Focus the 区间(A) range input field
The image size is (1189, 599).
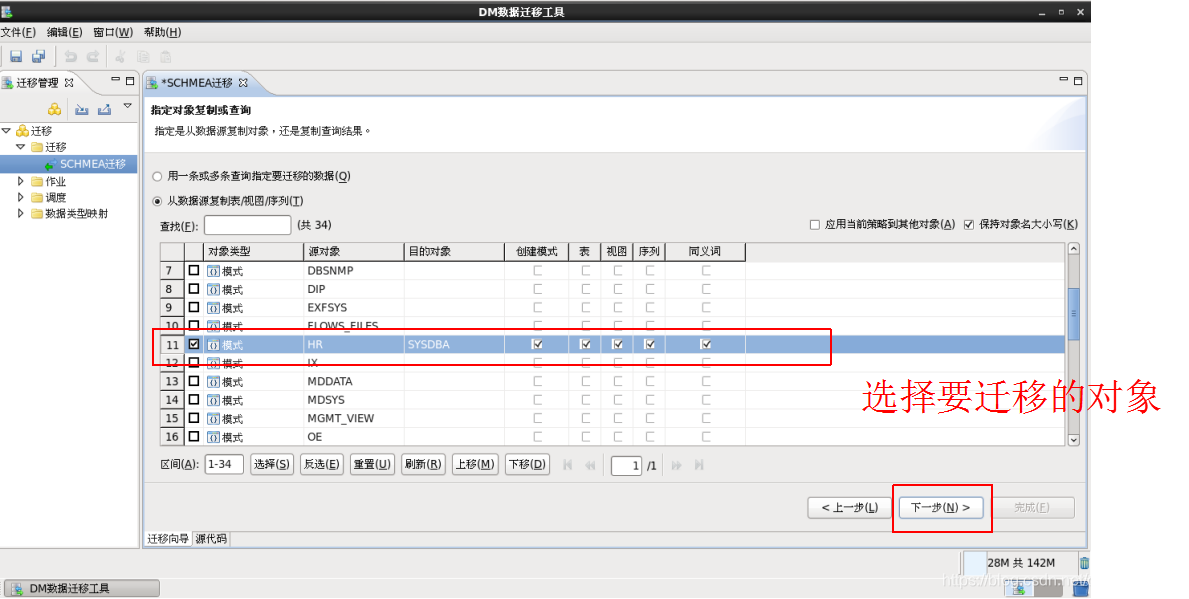224,464
